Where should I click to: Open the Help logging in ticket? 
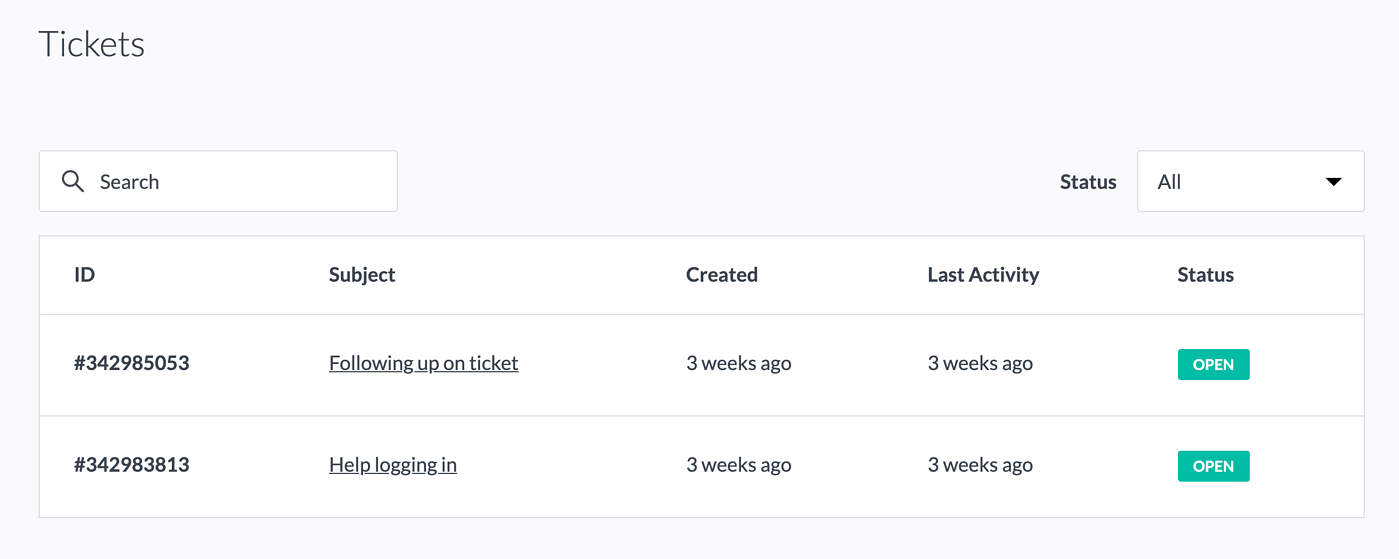click(x=393, y=465)
